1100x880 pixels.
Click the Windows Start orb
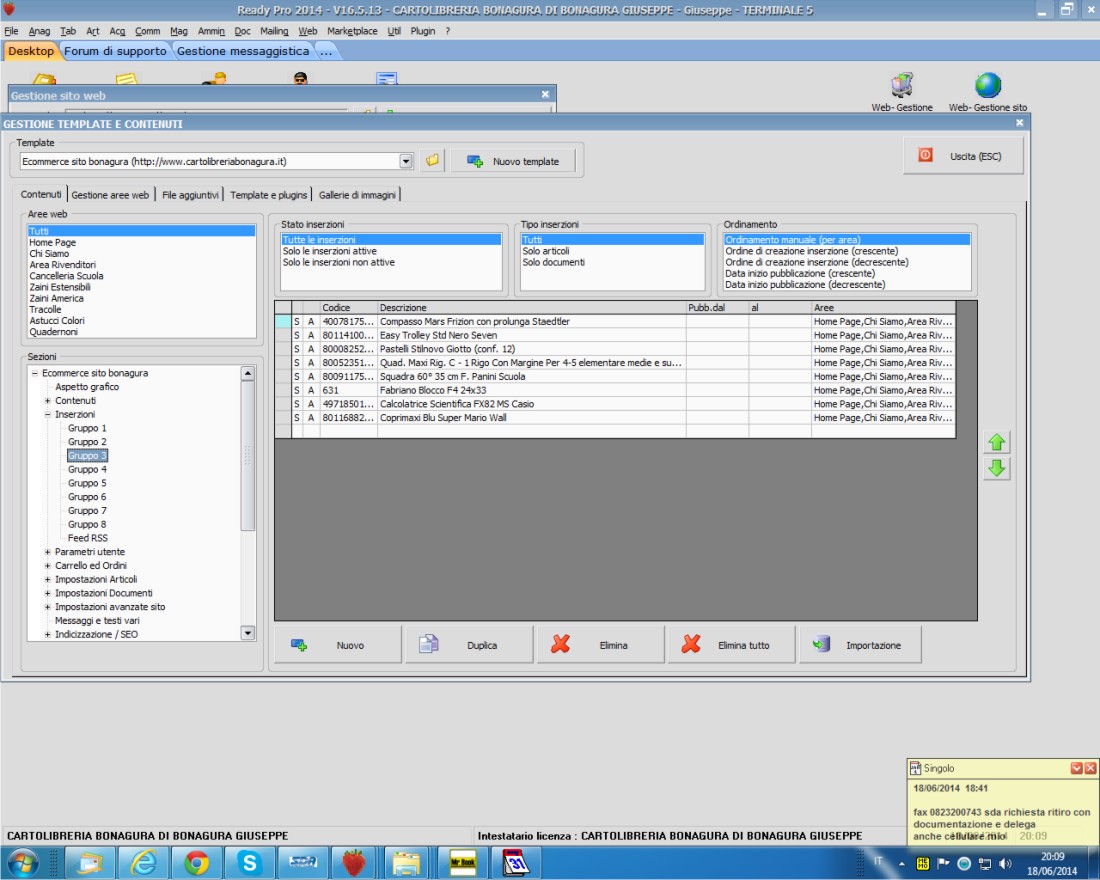coord(22,862)
